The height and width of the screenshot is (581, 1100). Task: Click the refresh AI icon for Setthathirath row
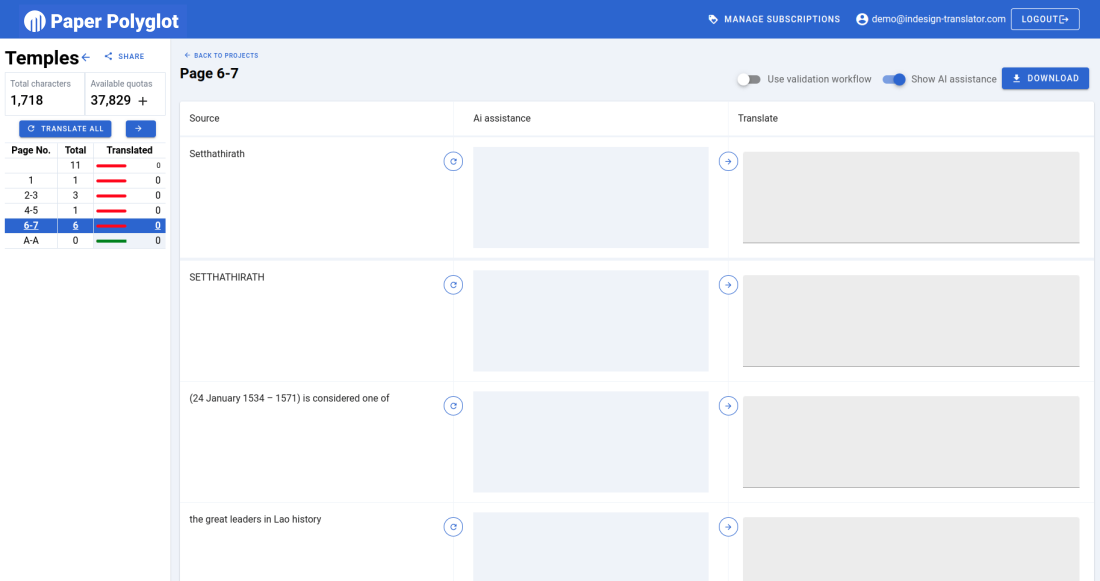click(x=453, y=161)
